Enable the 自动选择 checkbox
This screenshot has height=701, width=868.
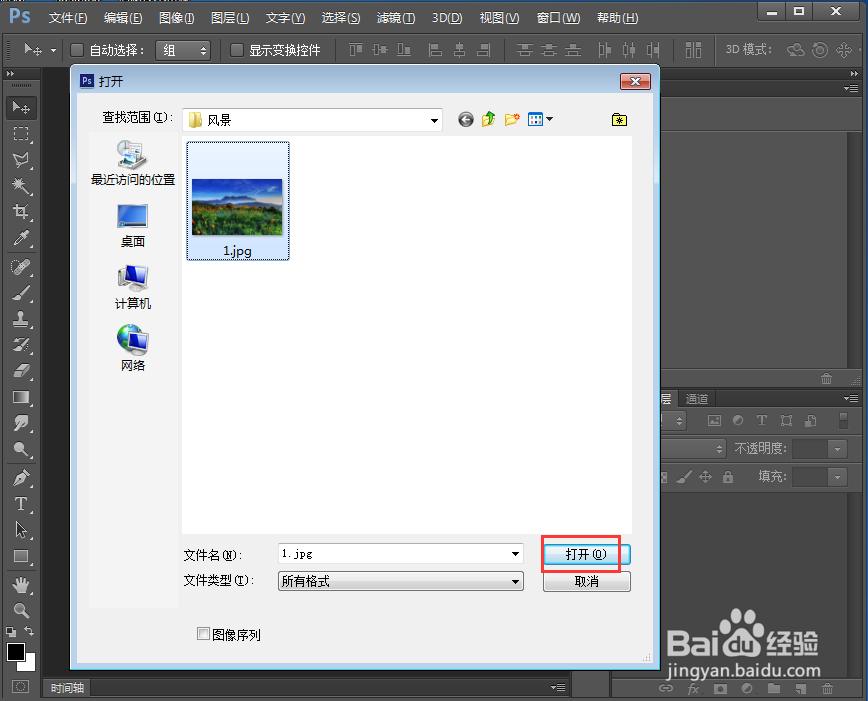[x=77, y=50]
